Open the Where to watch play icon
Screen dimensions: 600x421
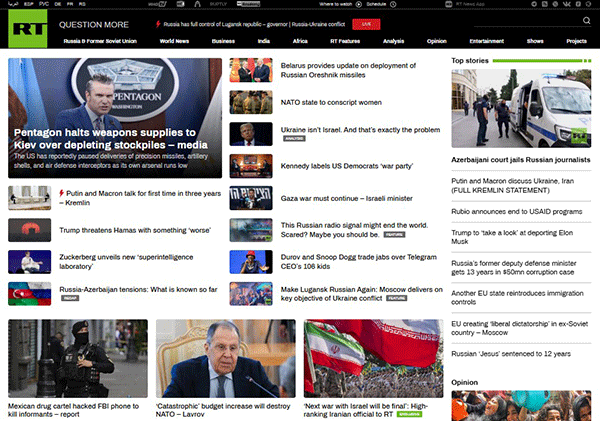click(x=359, y=4)
